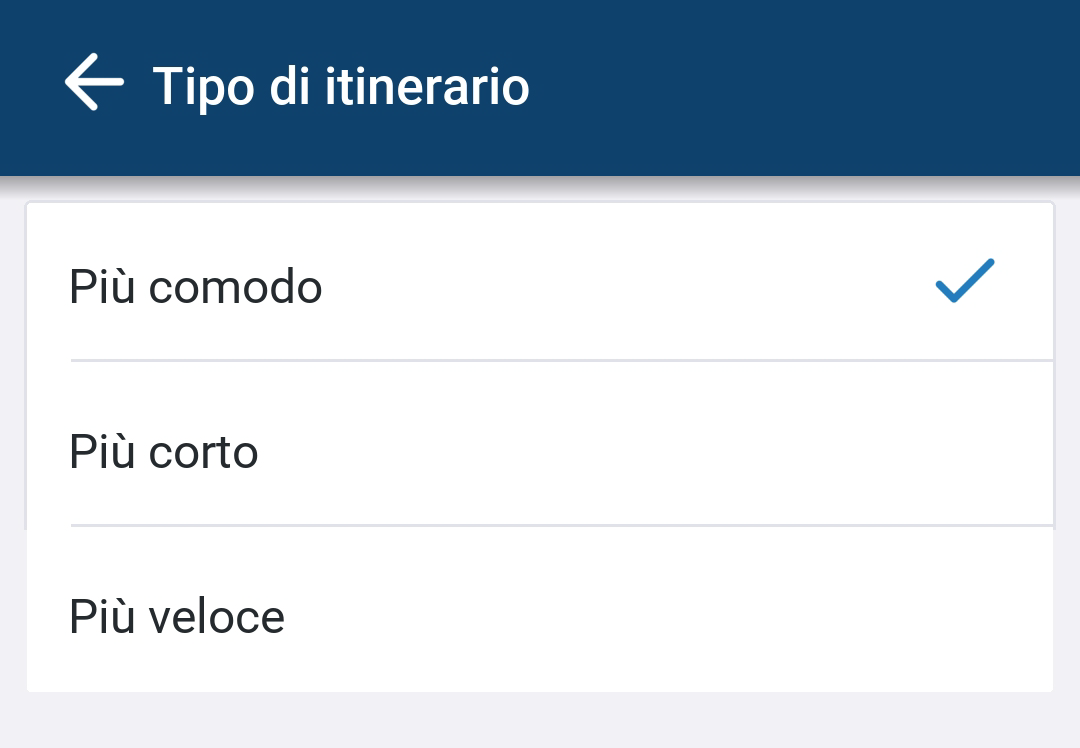Viewport: 1080px width, 748px height.
Task: Return to the previous screen via arrow
Action: pyautogui.click(x=94, y=83)
